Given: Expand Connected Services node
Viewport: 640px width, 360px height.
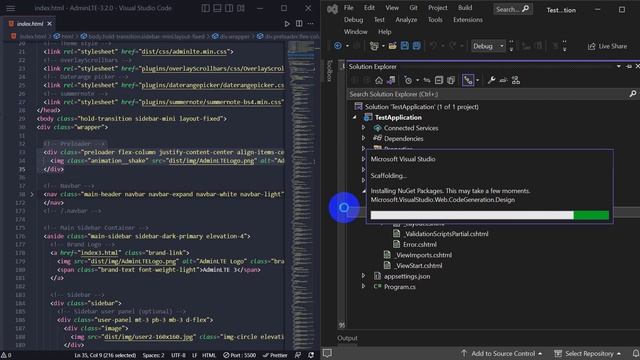Looking at the screenshot, I should click(x=363, y=128).
